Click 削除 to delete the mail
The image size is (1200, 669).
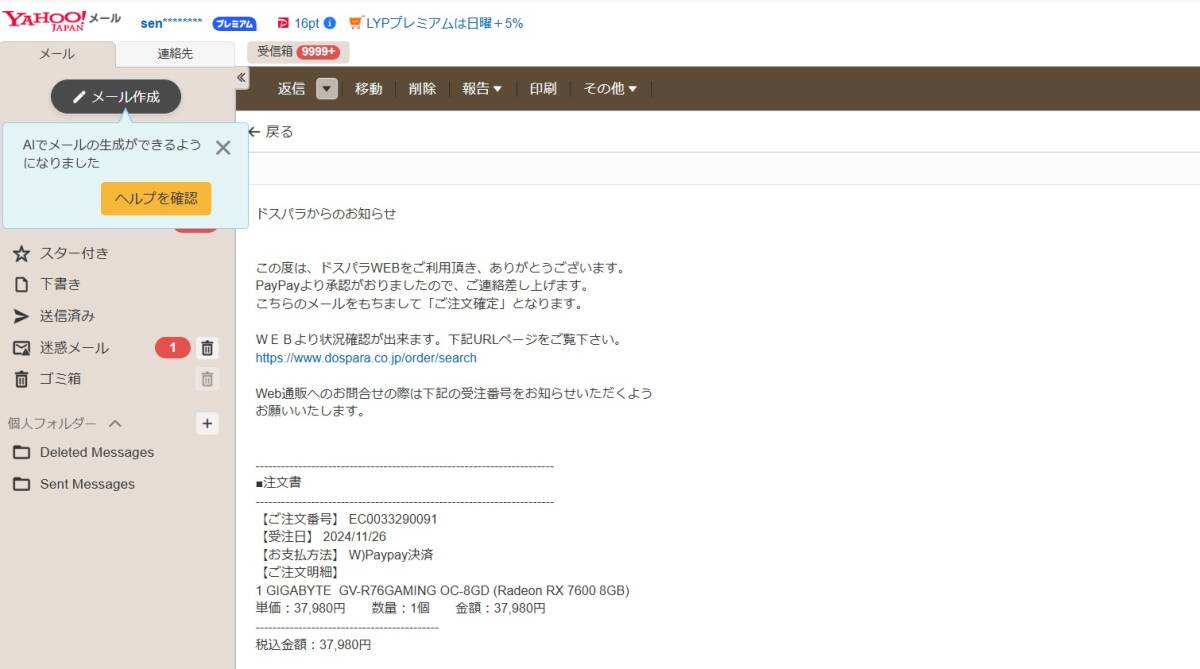422,88
